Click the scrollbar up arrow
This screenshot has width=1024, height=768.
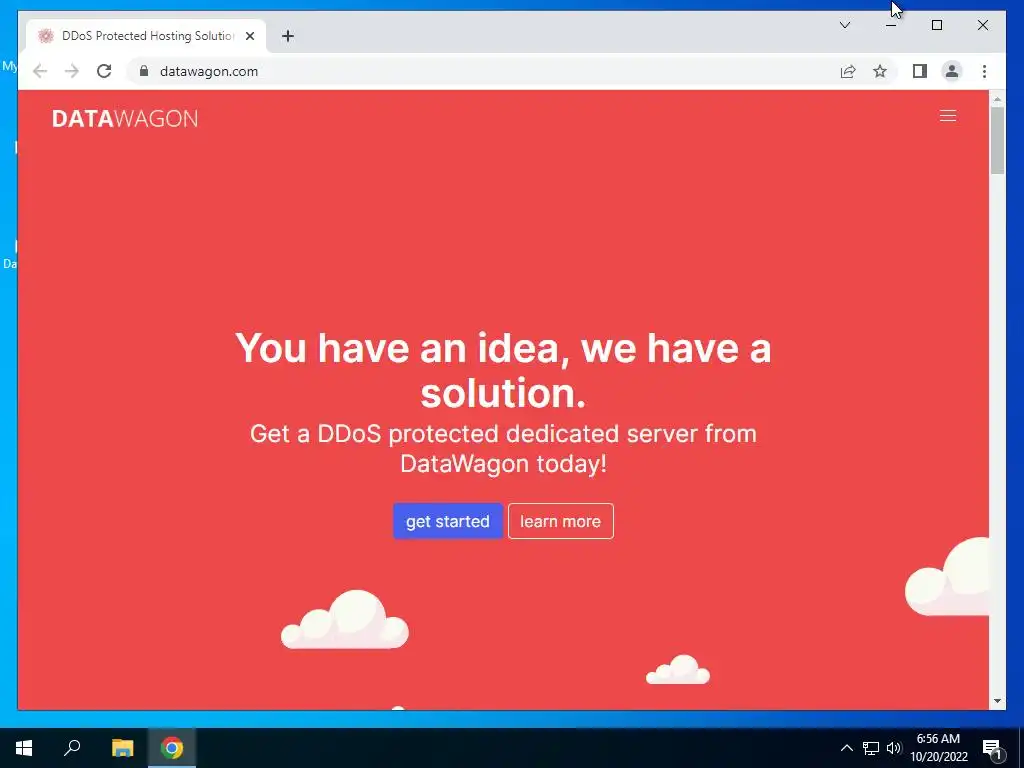[997, 100]
